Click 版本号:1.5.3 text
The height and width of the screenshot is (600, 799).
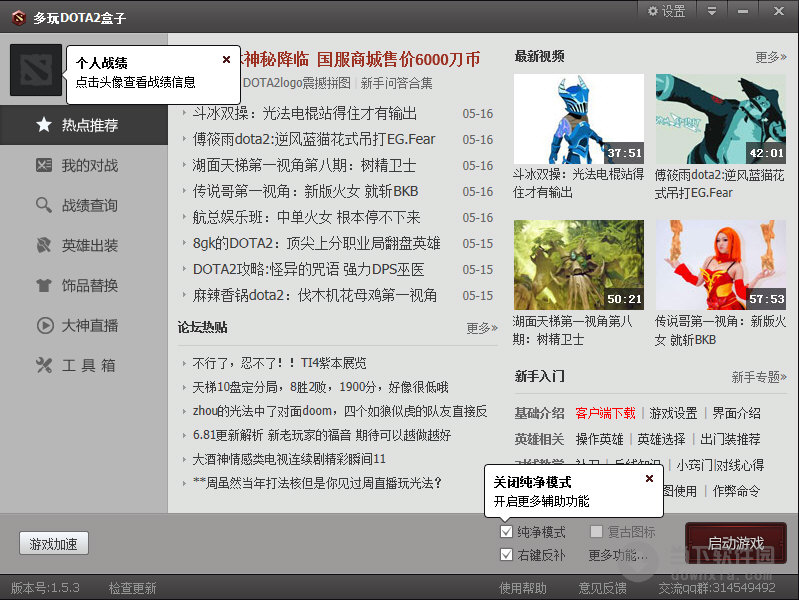(45, 588)
